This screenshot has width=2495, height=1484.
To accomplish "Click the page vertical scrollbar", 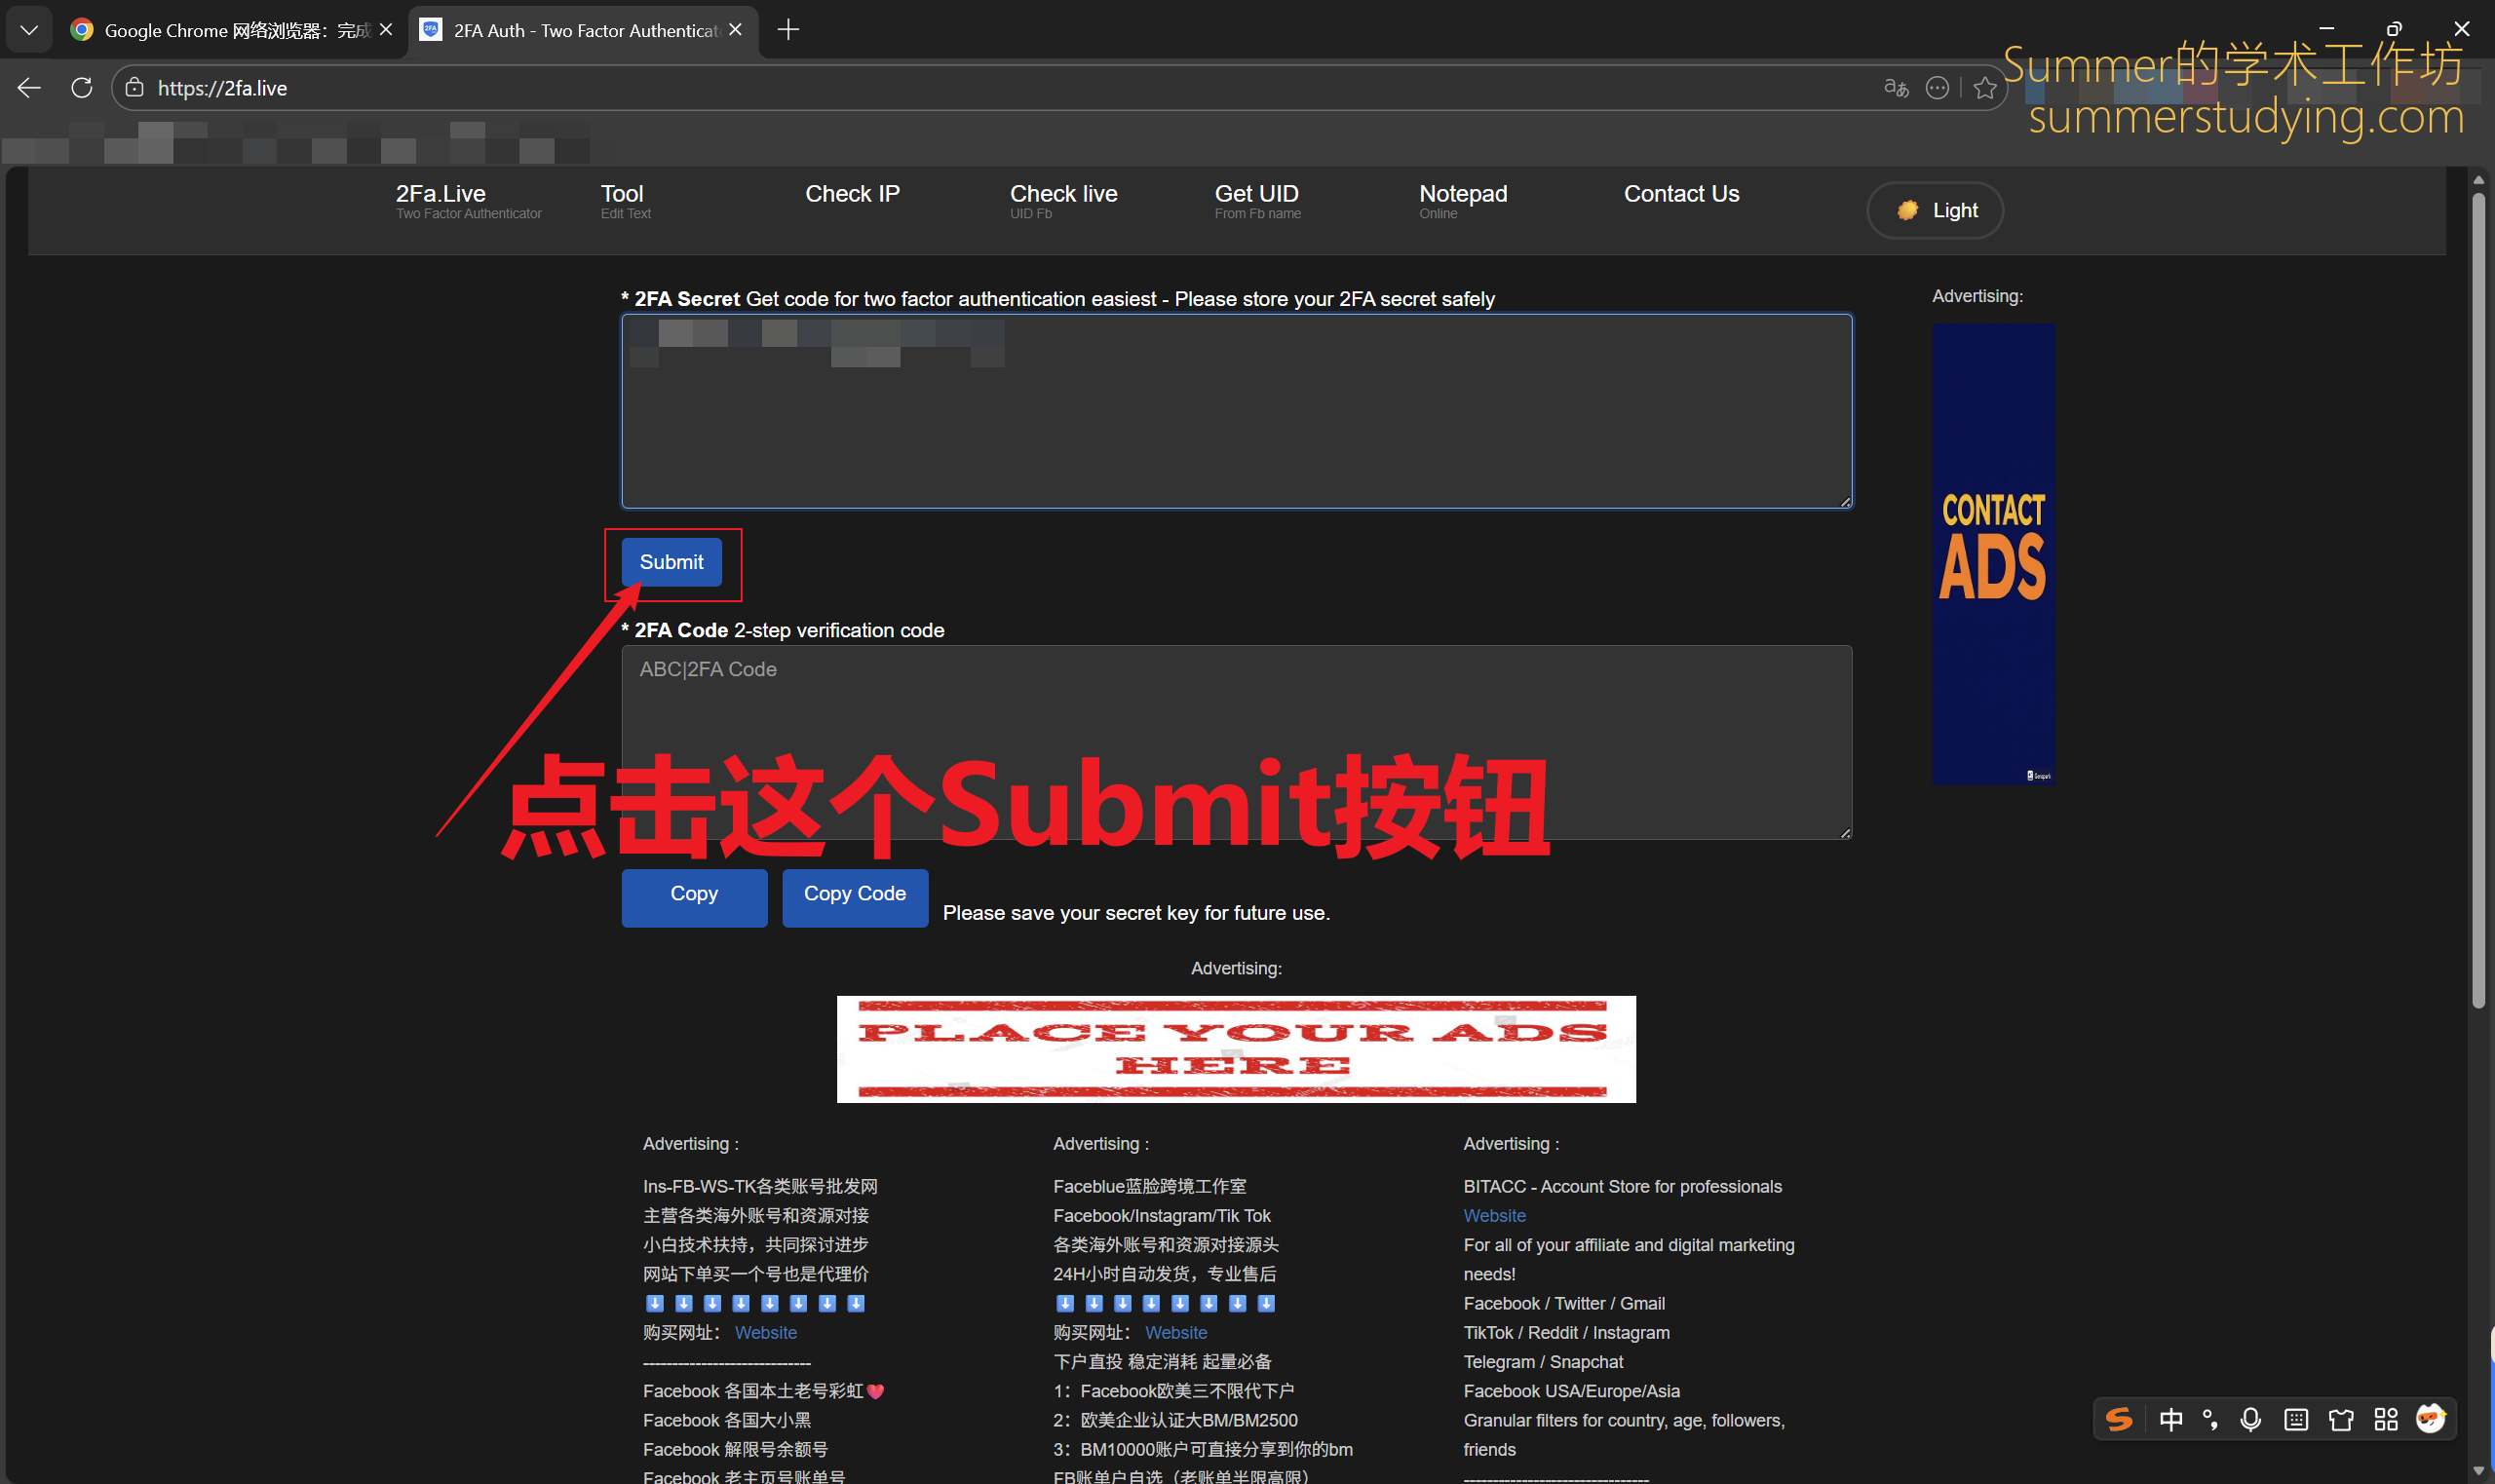I will [x=2478, y=600].
